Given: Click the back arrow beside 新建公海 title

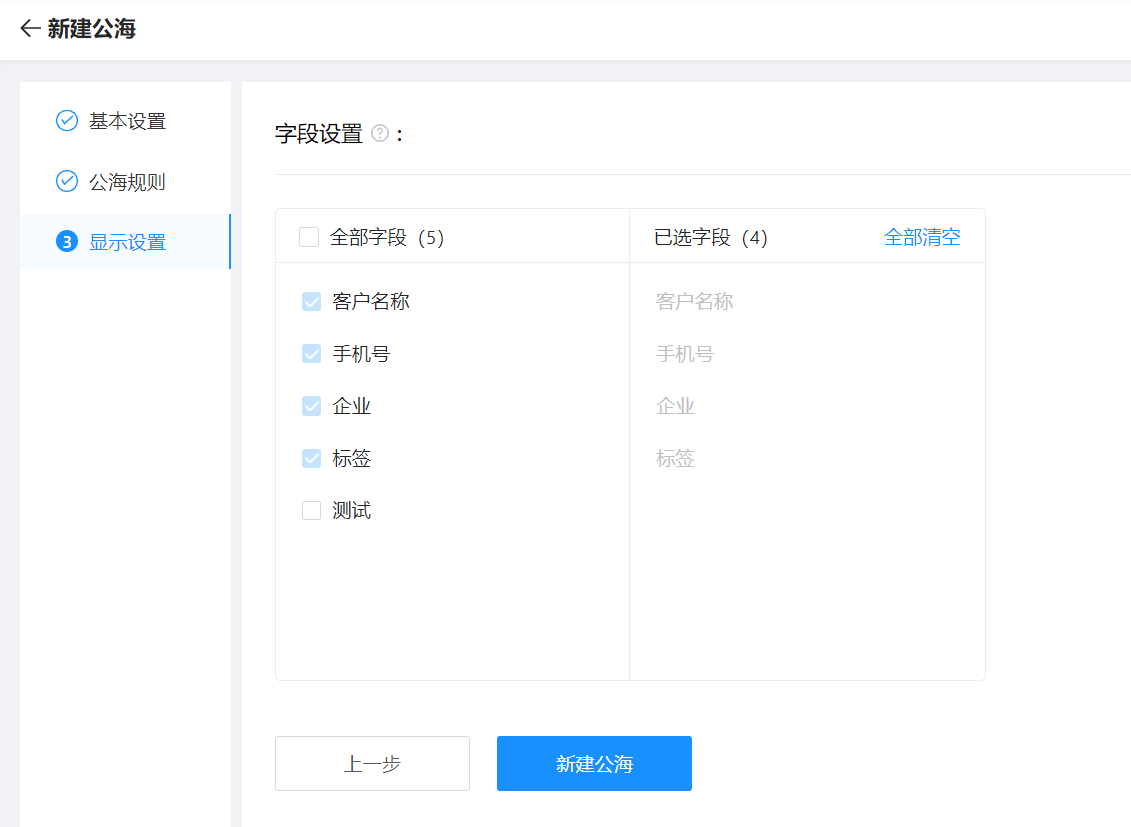Looking at the screenshot, I should [30, 29].
